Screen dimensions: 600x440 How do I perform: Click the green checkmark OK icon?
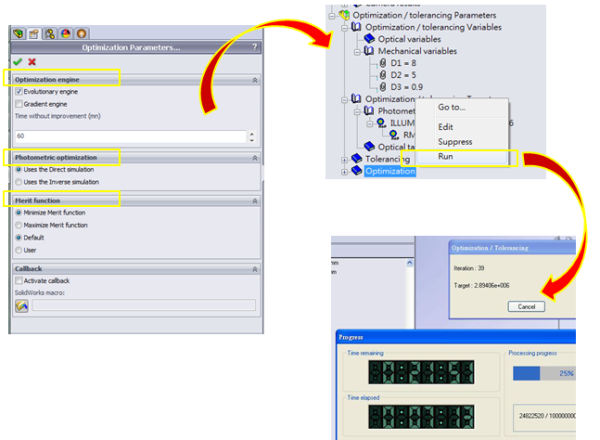point(18,62)
